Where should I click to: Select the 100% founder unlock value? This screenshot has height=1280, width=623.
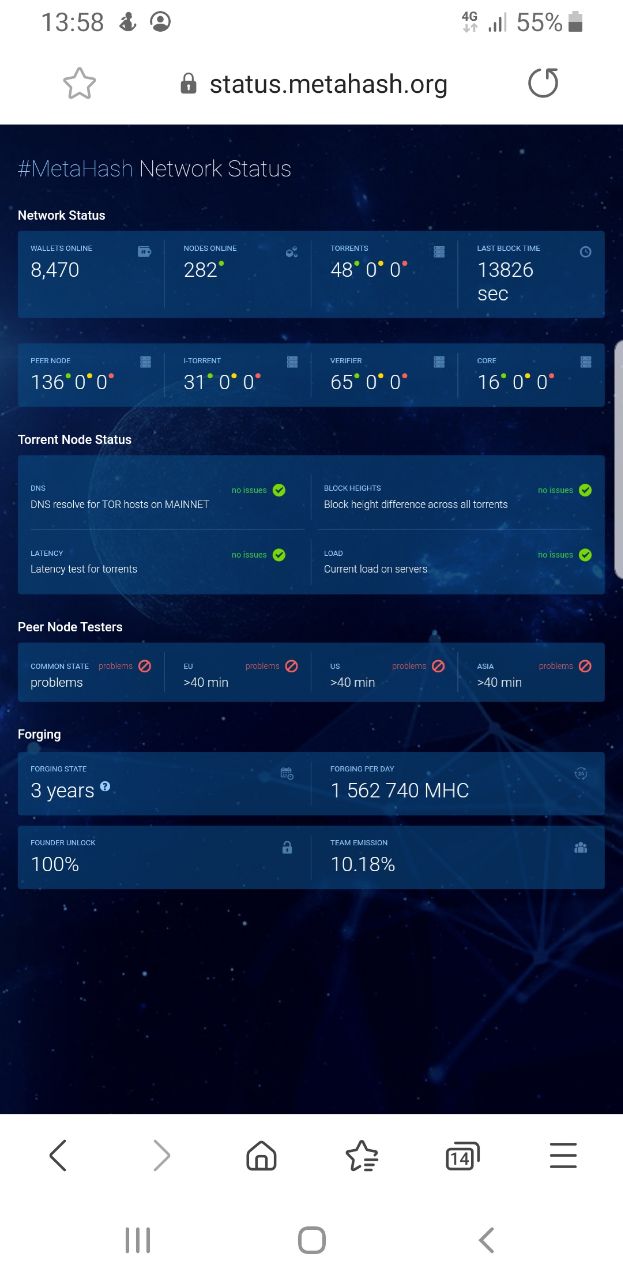(55, 865)
